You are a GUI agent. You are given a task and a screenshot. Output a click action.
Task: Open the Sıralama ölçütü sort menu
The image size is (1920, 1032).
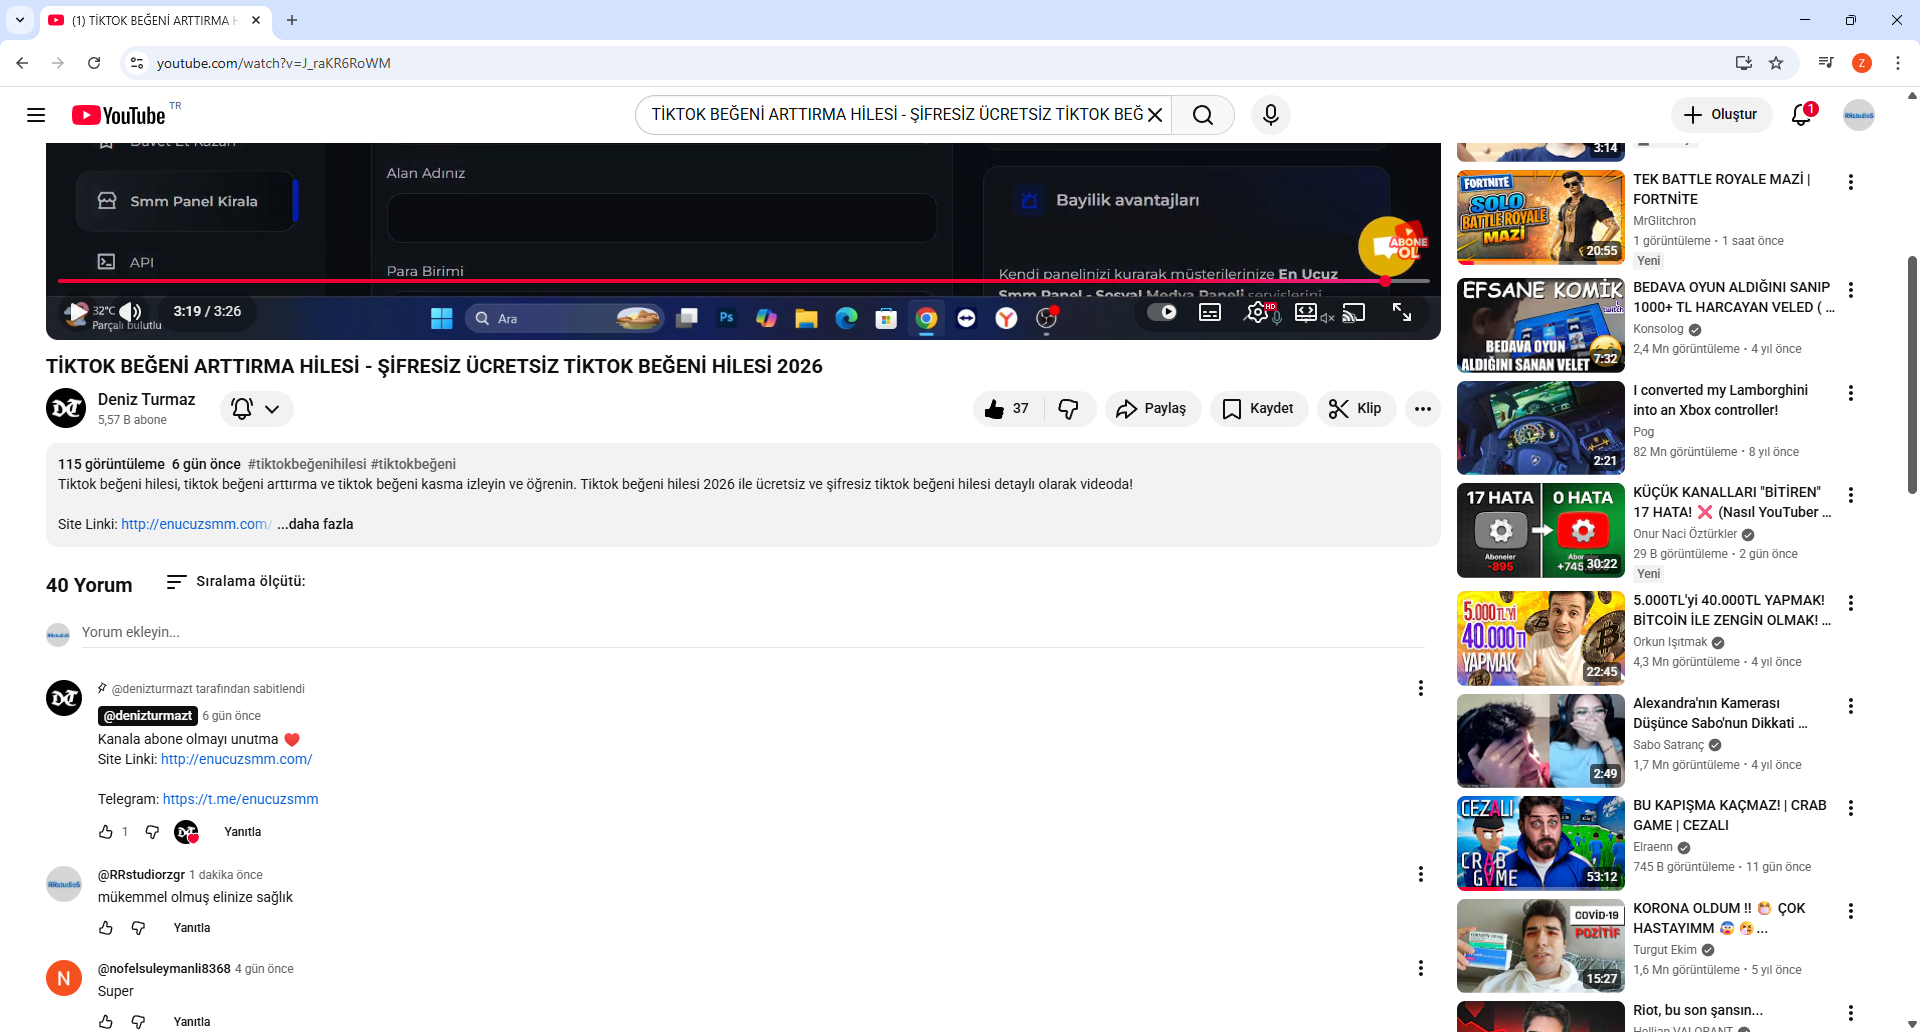[236, 582]
